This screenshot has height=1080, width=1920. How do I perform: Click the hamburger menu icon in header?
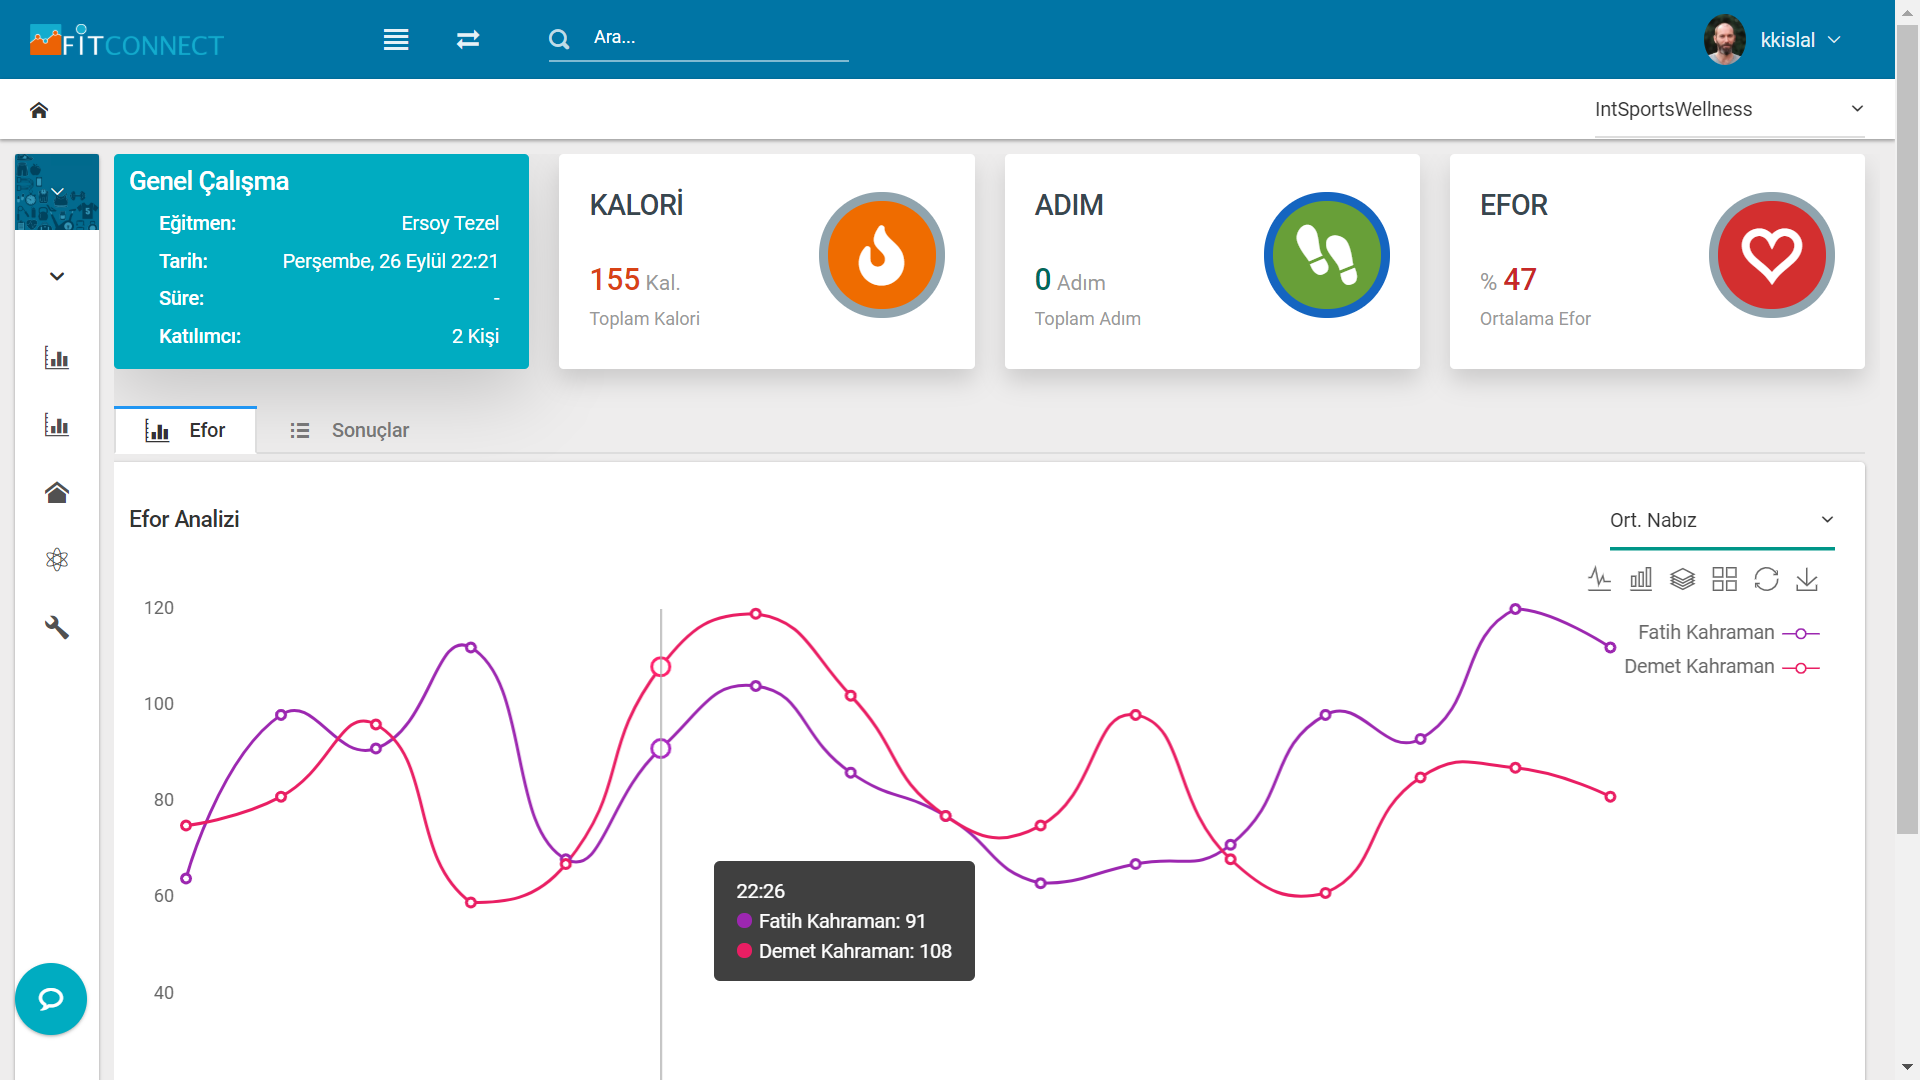pos(396,40)
